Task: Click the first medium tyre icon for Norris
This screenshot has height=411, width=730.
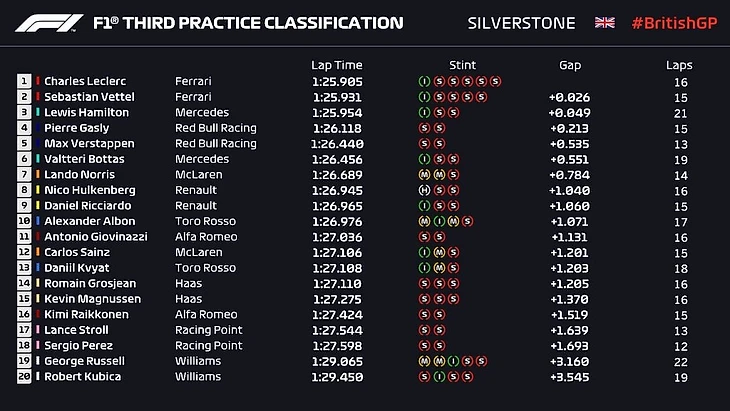Action: 425,174
